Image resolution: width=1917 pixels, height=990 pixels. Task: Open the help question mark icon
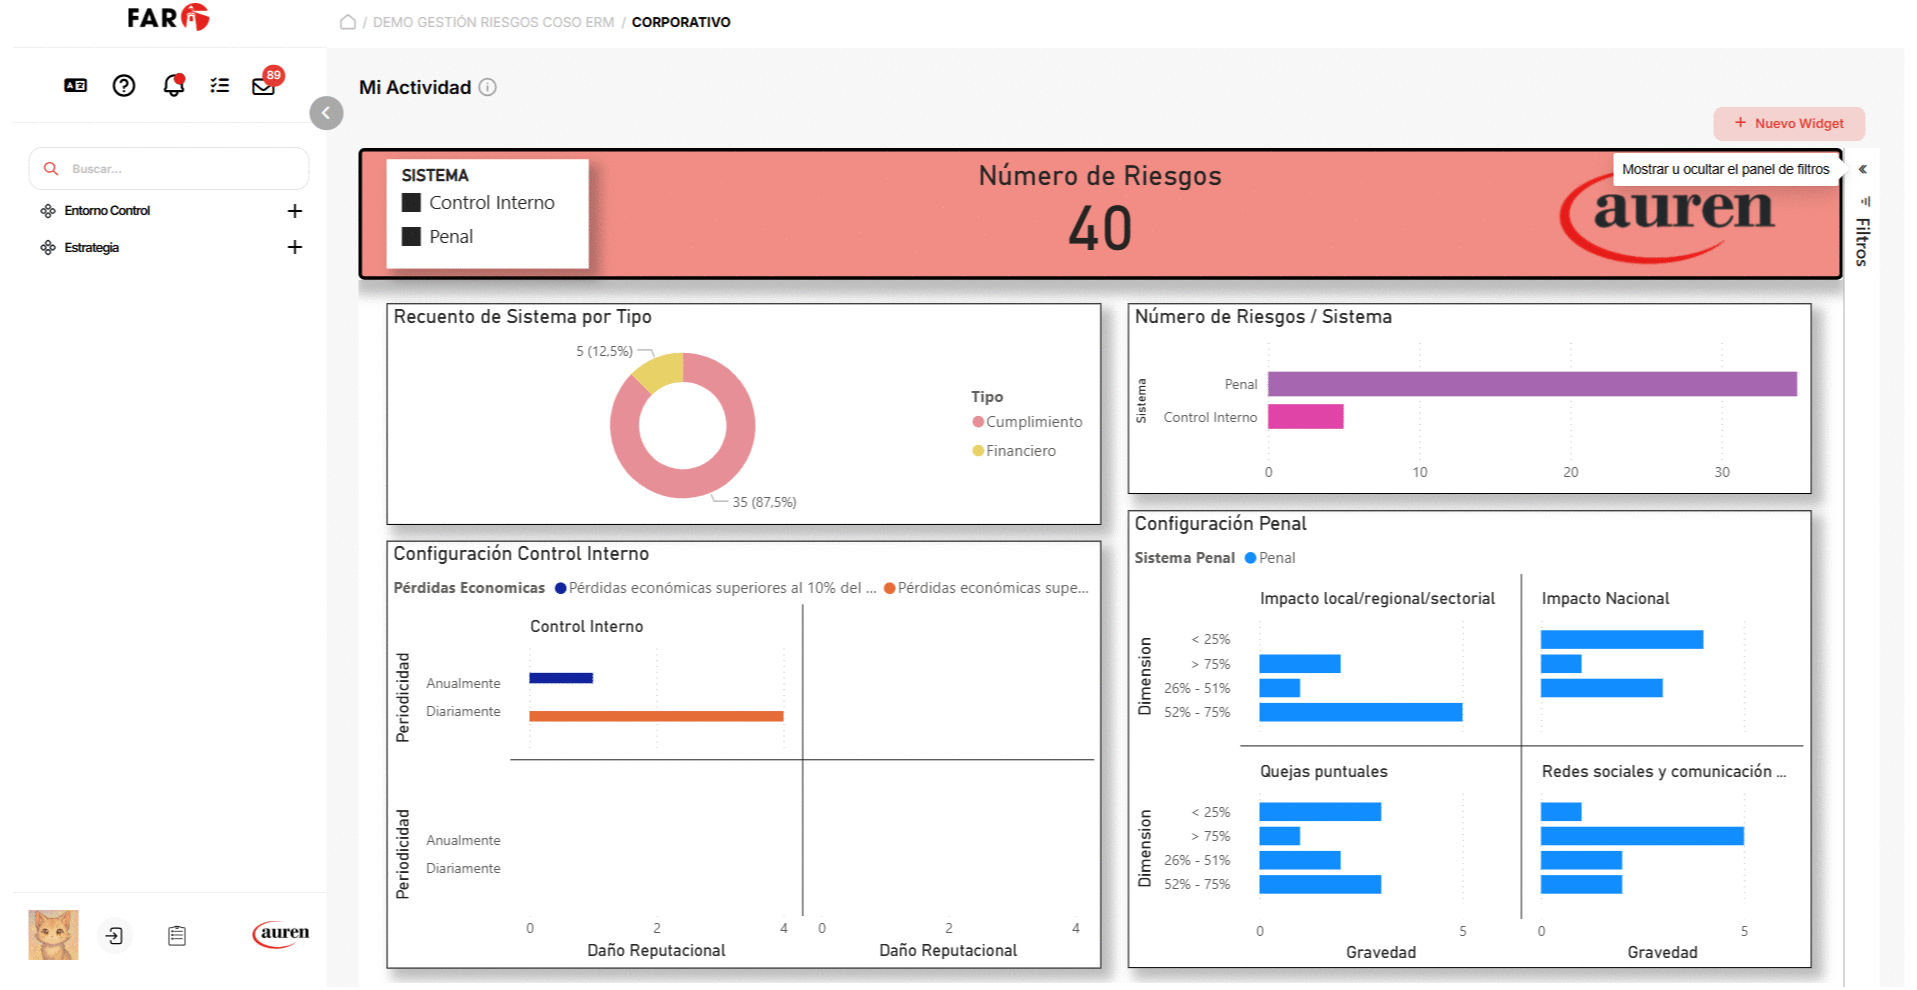[x=124, y=86]
